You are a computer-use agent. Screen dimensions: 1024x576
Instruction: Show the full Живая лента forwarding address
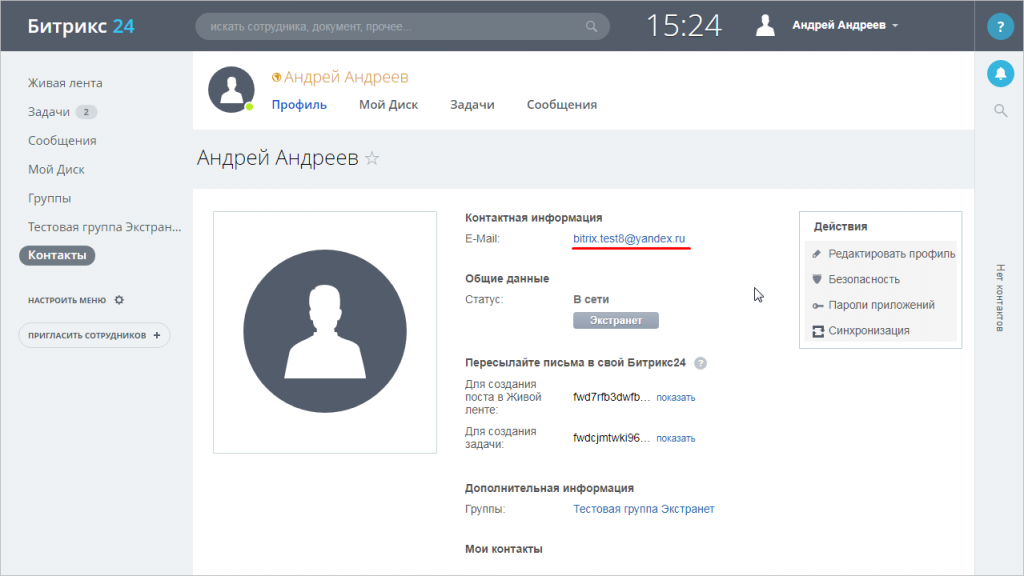tap(675, 397)
